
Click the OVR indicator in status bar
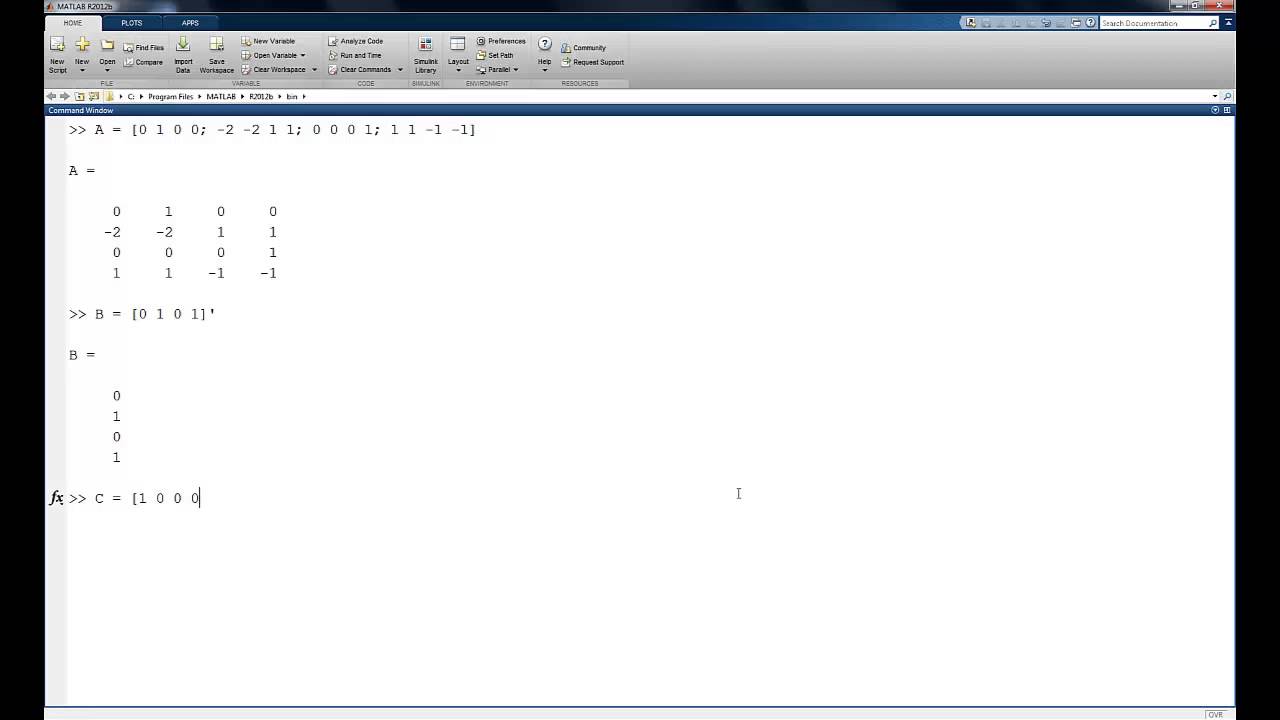pyautogui.click(x=1216, y=714)
